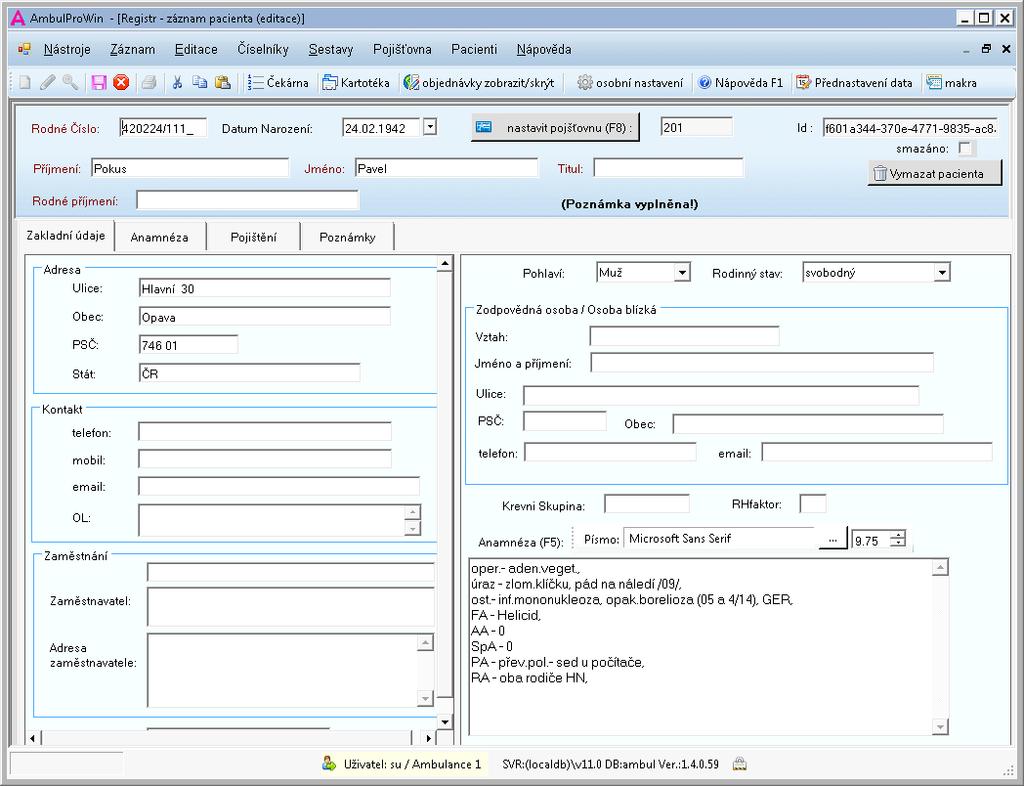Click the "Uživatel: su / Ambulance 1" status text
1024x786 pixels.
pyautogui.click(x=412, y=764)
